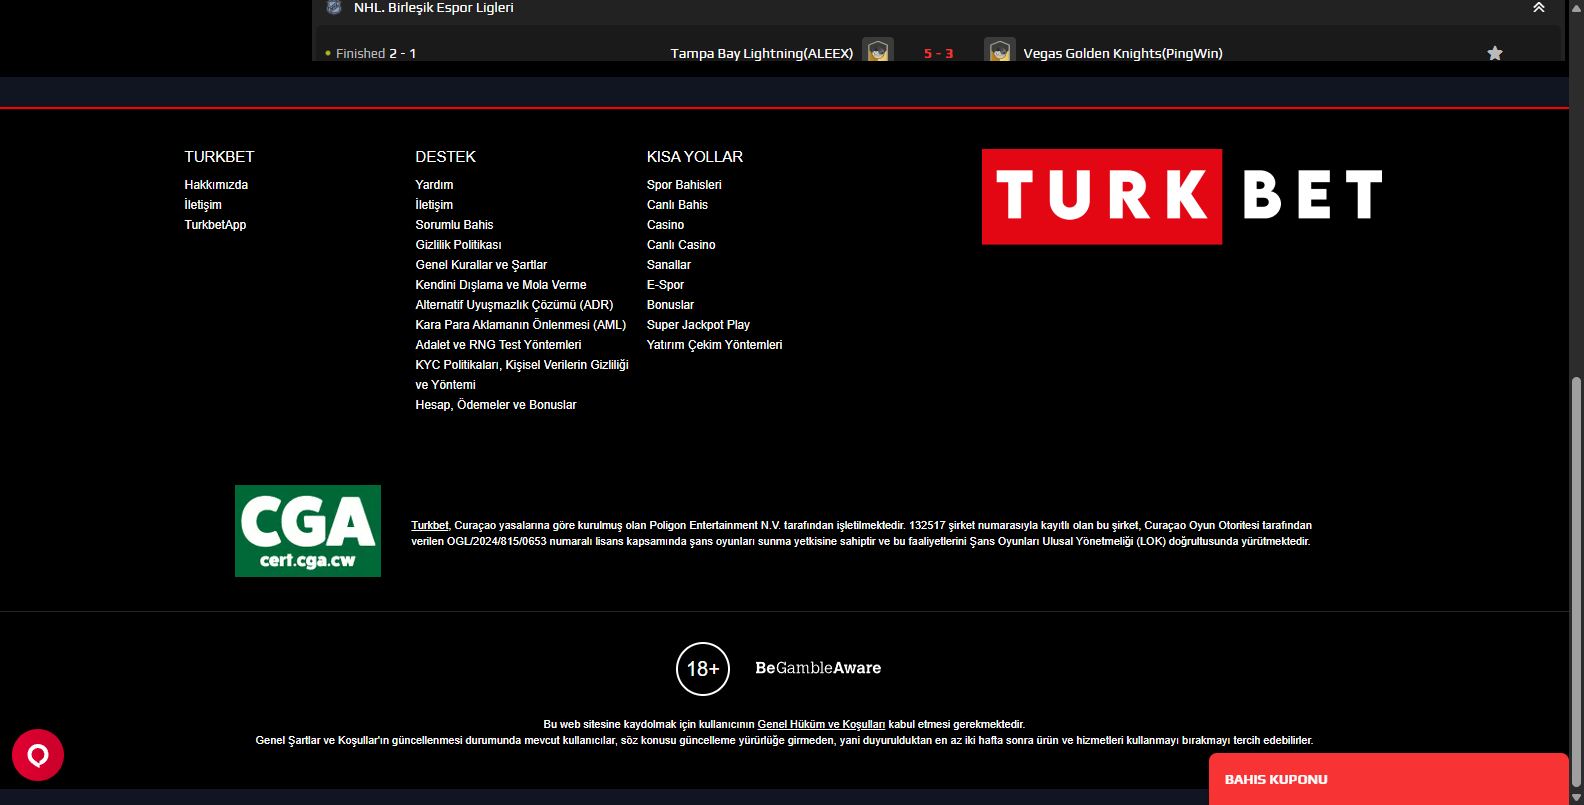Go to Canlı Bahis
The height and width of the screenshot is (805, 1584).
(677, 205)
